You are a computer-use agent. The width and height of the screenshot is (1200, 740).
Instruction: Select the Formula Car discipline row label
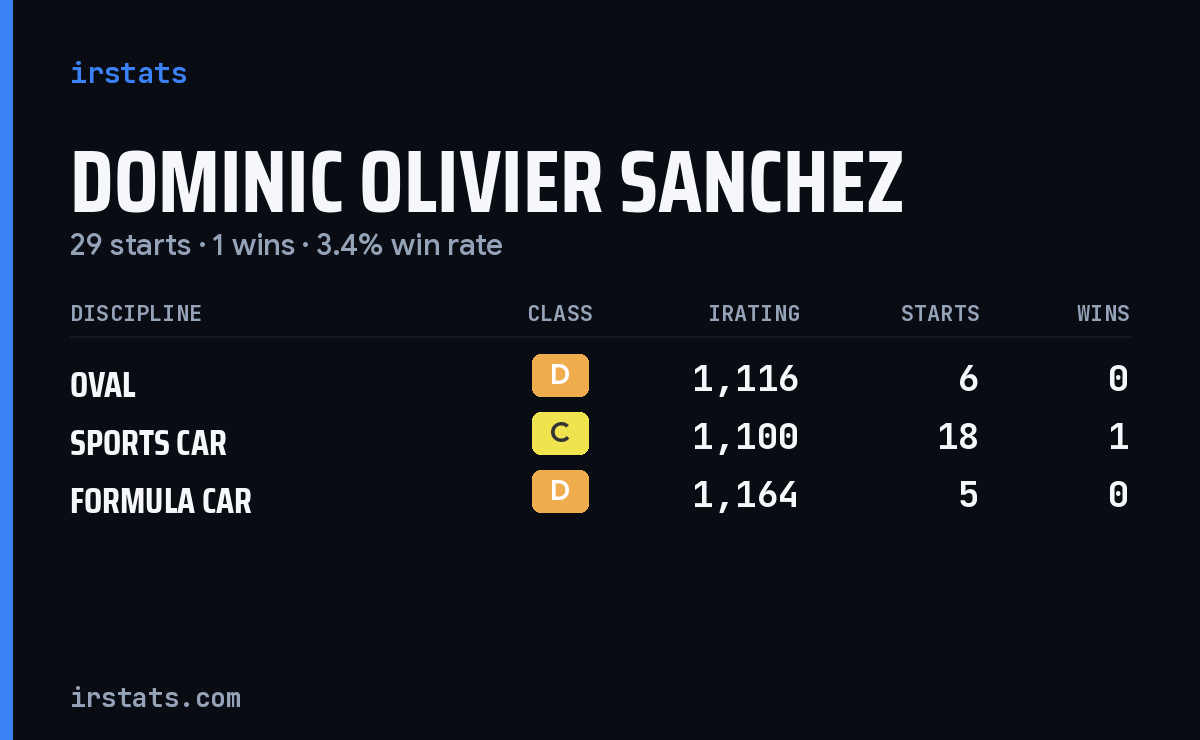pos(161,501)
